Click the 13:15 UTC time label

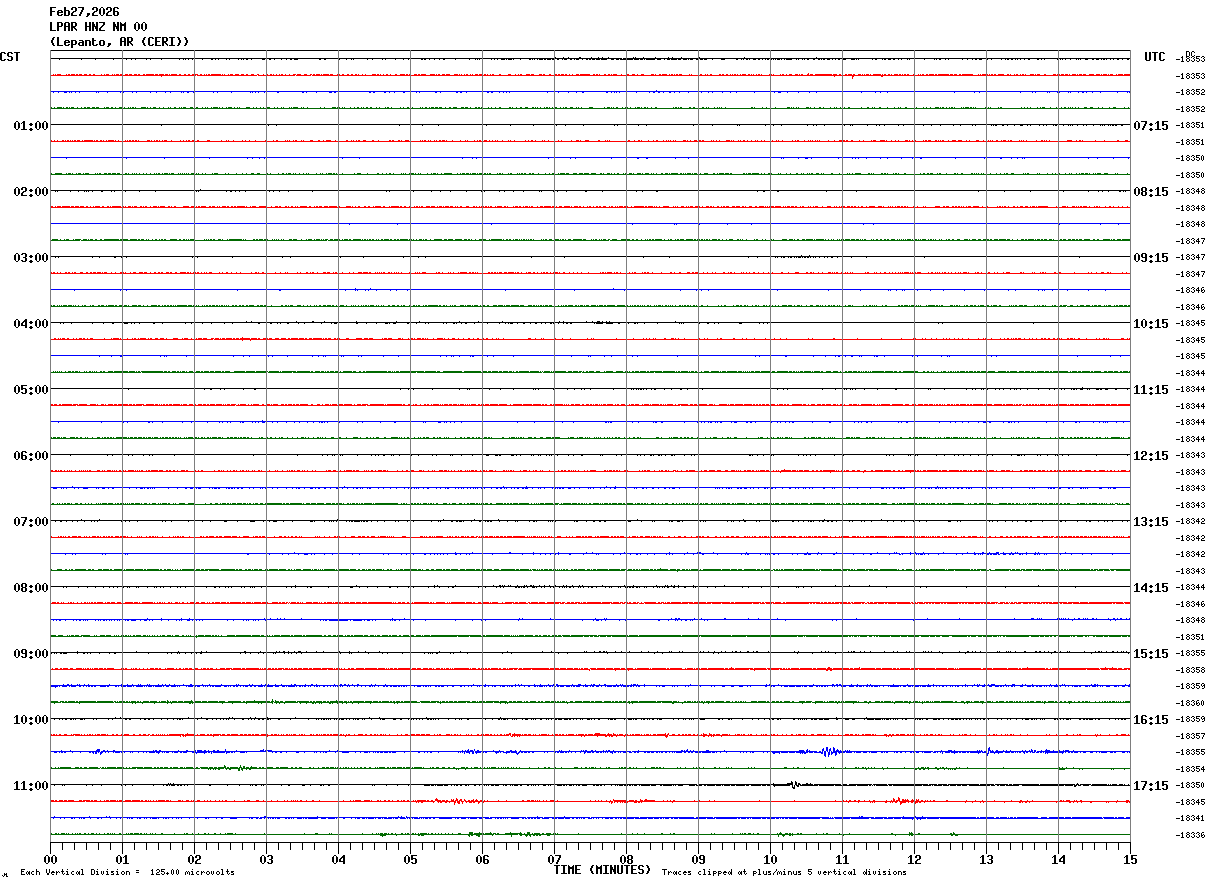[1150, 522]
